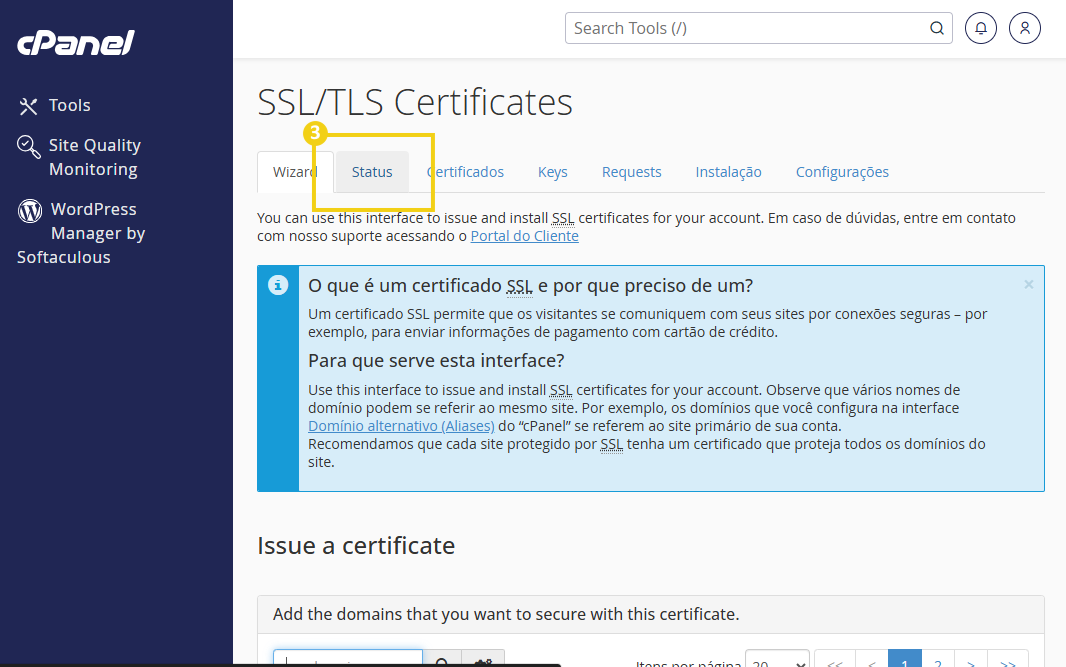This screenshot has height=667, width=1066.
Task: Open notifications bell
Action: pyautogui.click(x=980, y=28)
